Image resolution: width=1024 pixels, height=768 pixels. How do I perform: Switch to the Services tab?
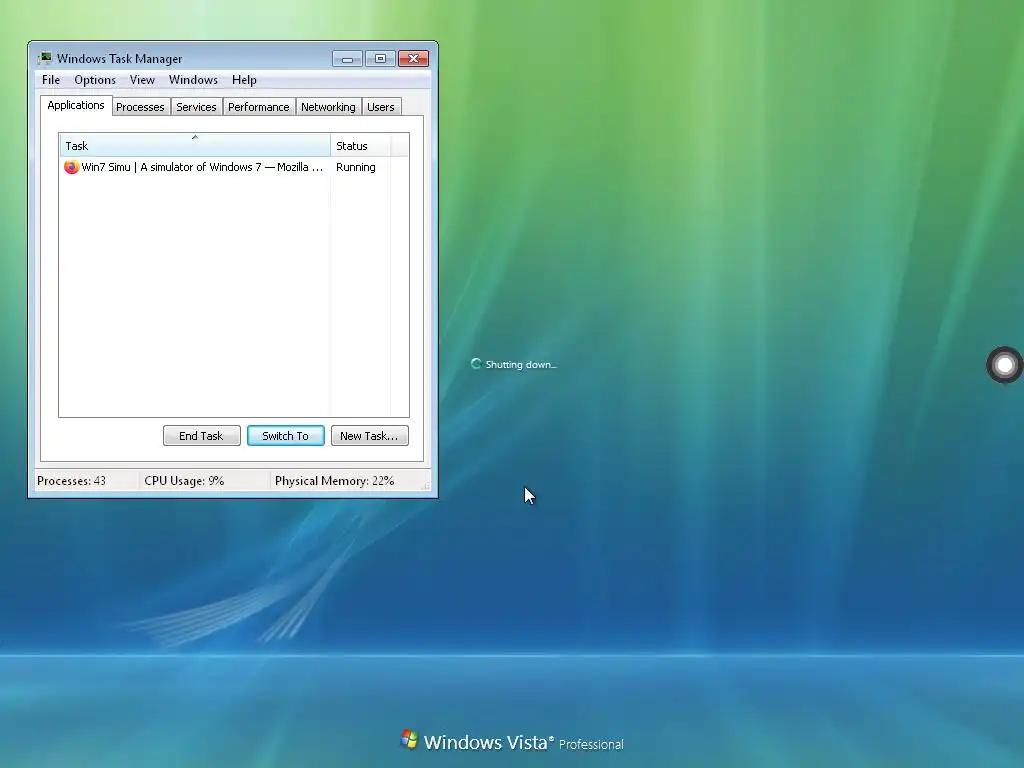point(196,107)
